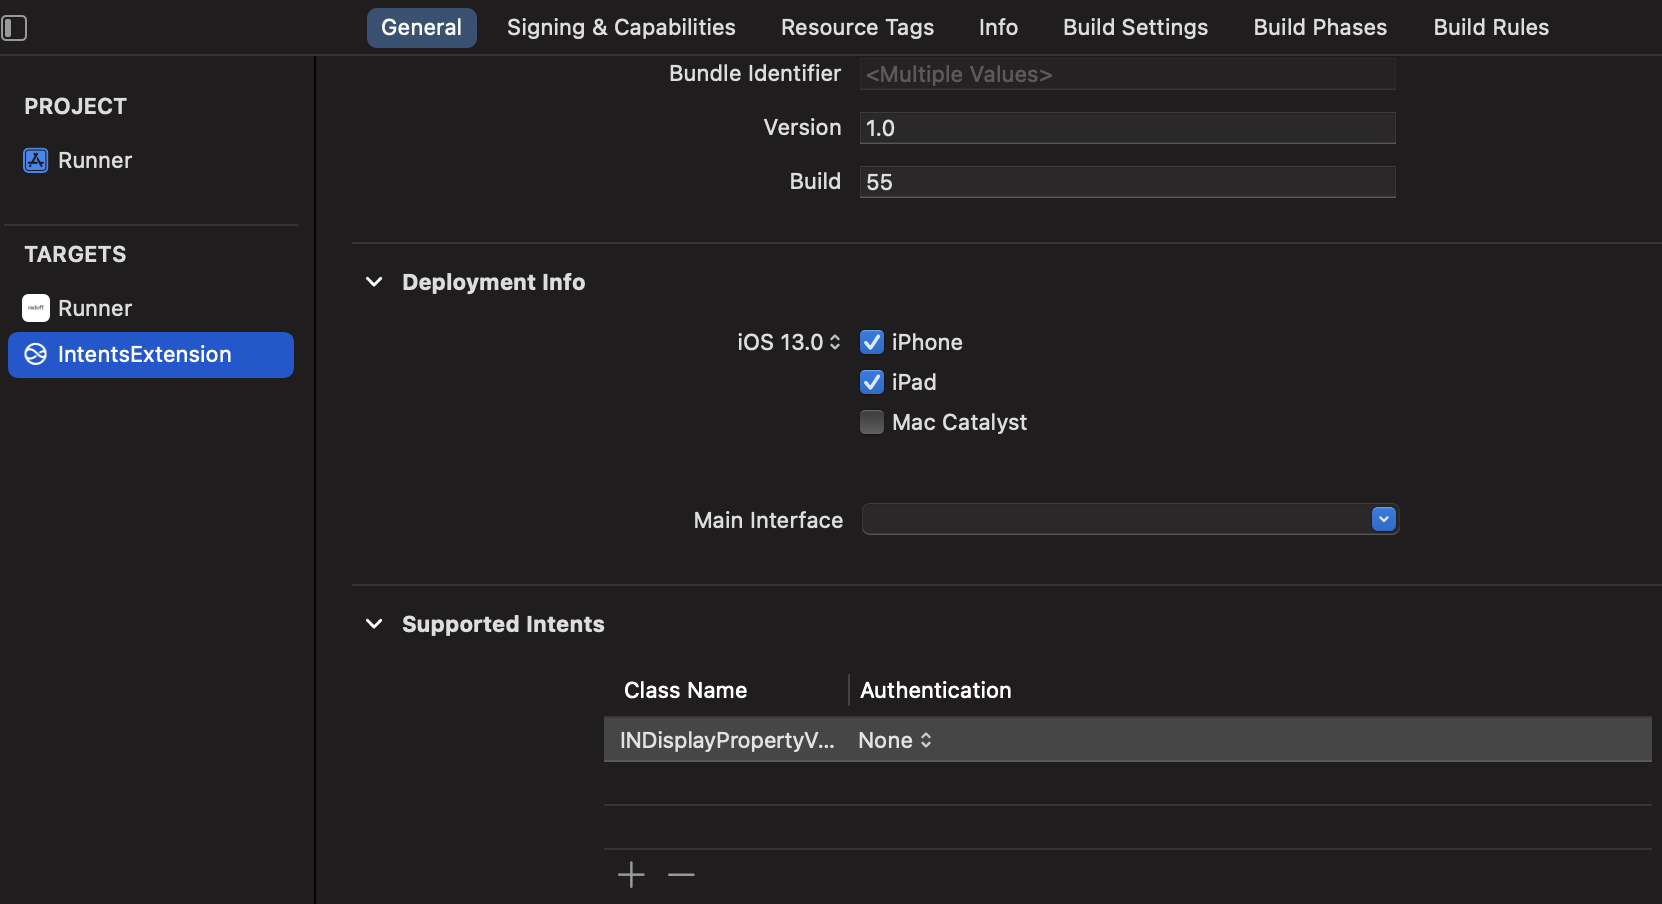Collapse the Supported Intents section
Screen dimensions: 1662x904
[x=374, y=624]
